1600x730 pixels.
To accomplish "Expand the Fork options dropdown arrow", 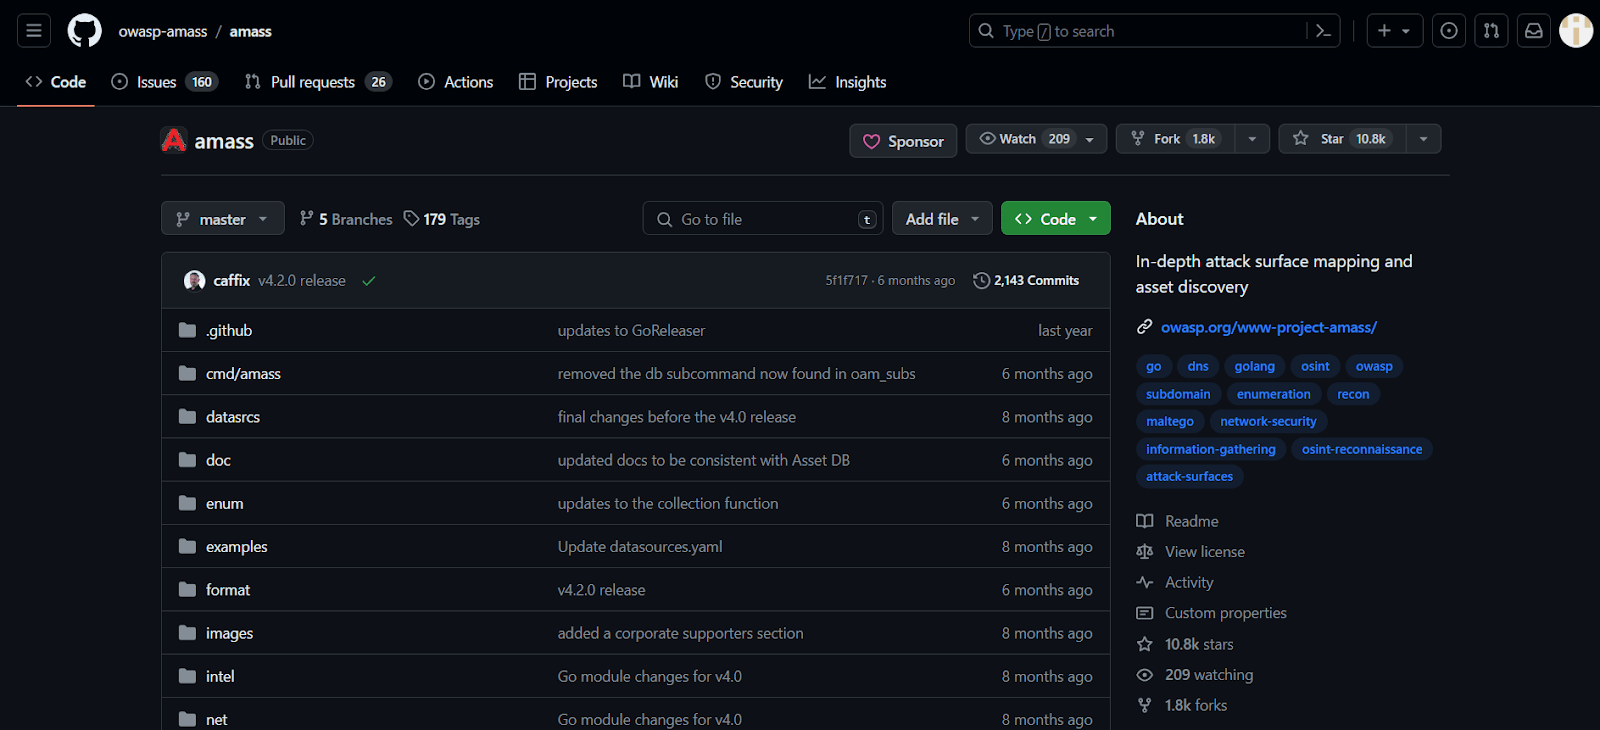I will click(x=1252, y=139).
